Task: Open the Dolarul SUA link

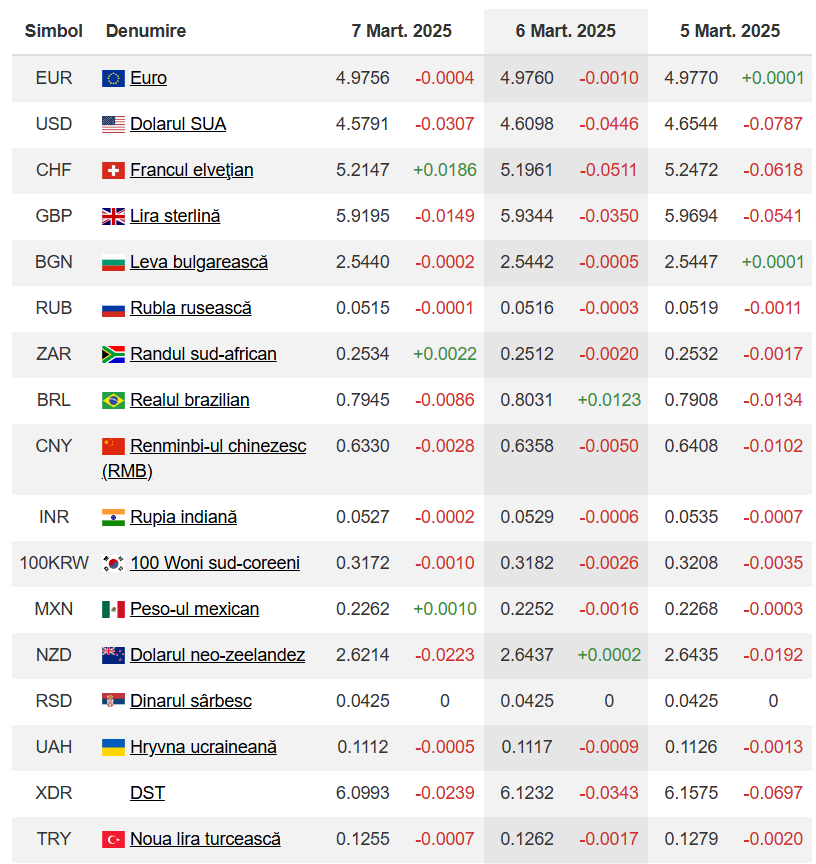Action: tap(178, 124)
